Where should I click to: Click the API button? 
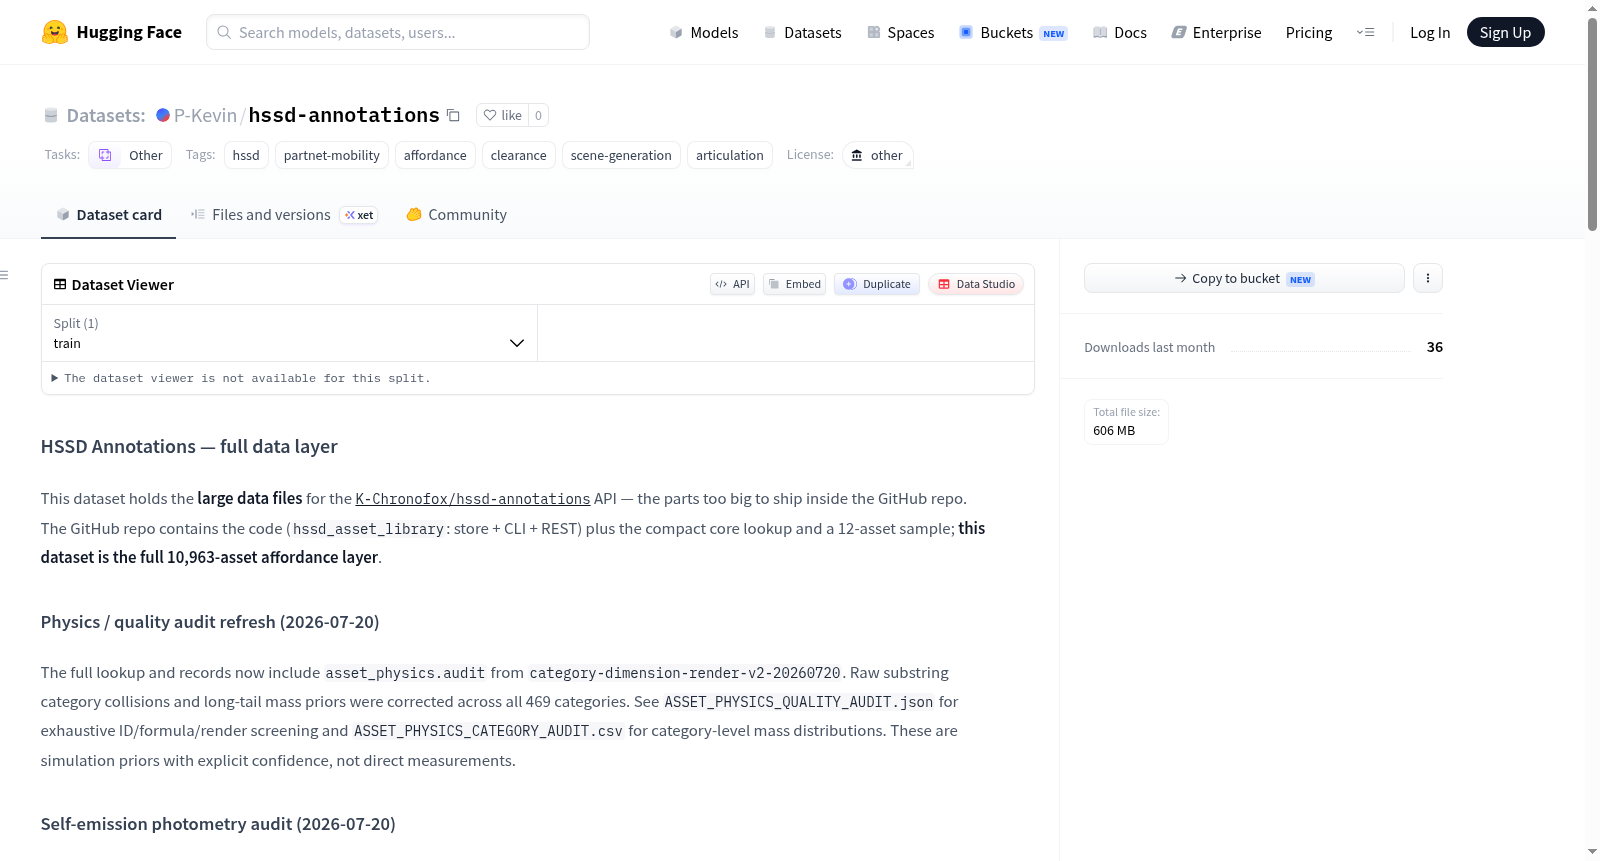click(x=732, y=284)
